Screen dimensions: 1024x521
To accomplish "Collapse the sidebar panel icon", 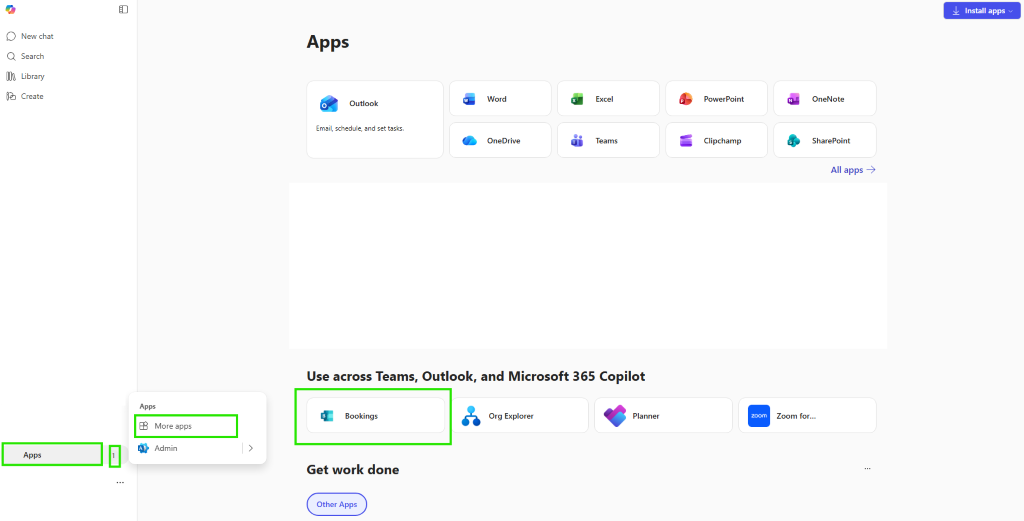I will [123, 10].
